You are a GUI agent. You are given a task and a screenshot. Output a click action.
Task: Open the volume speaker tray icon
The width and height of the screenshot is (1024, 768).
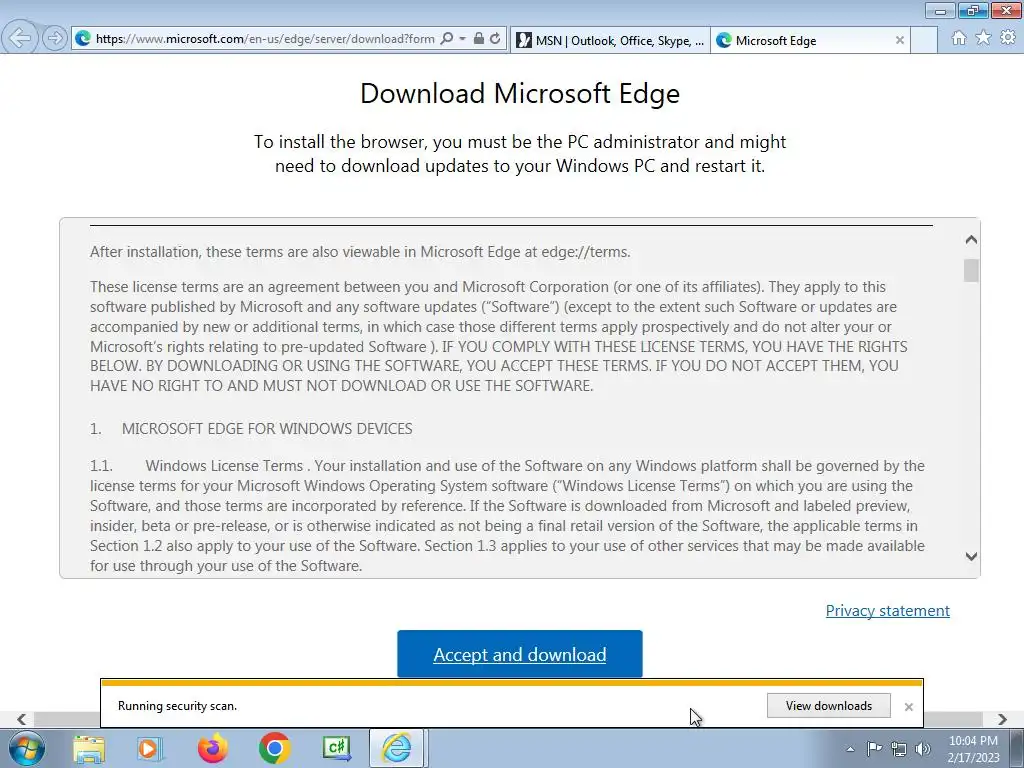coord(923,748)
